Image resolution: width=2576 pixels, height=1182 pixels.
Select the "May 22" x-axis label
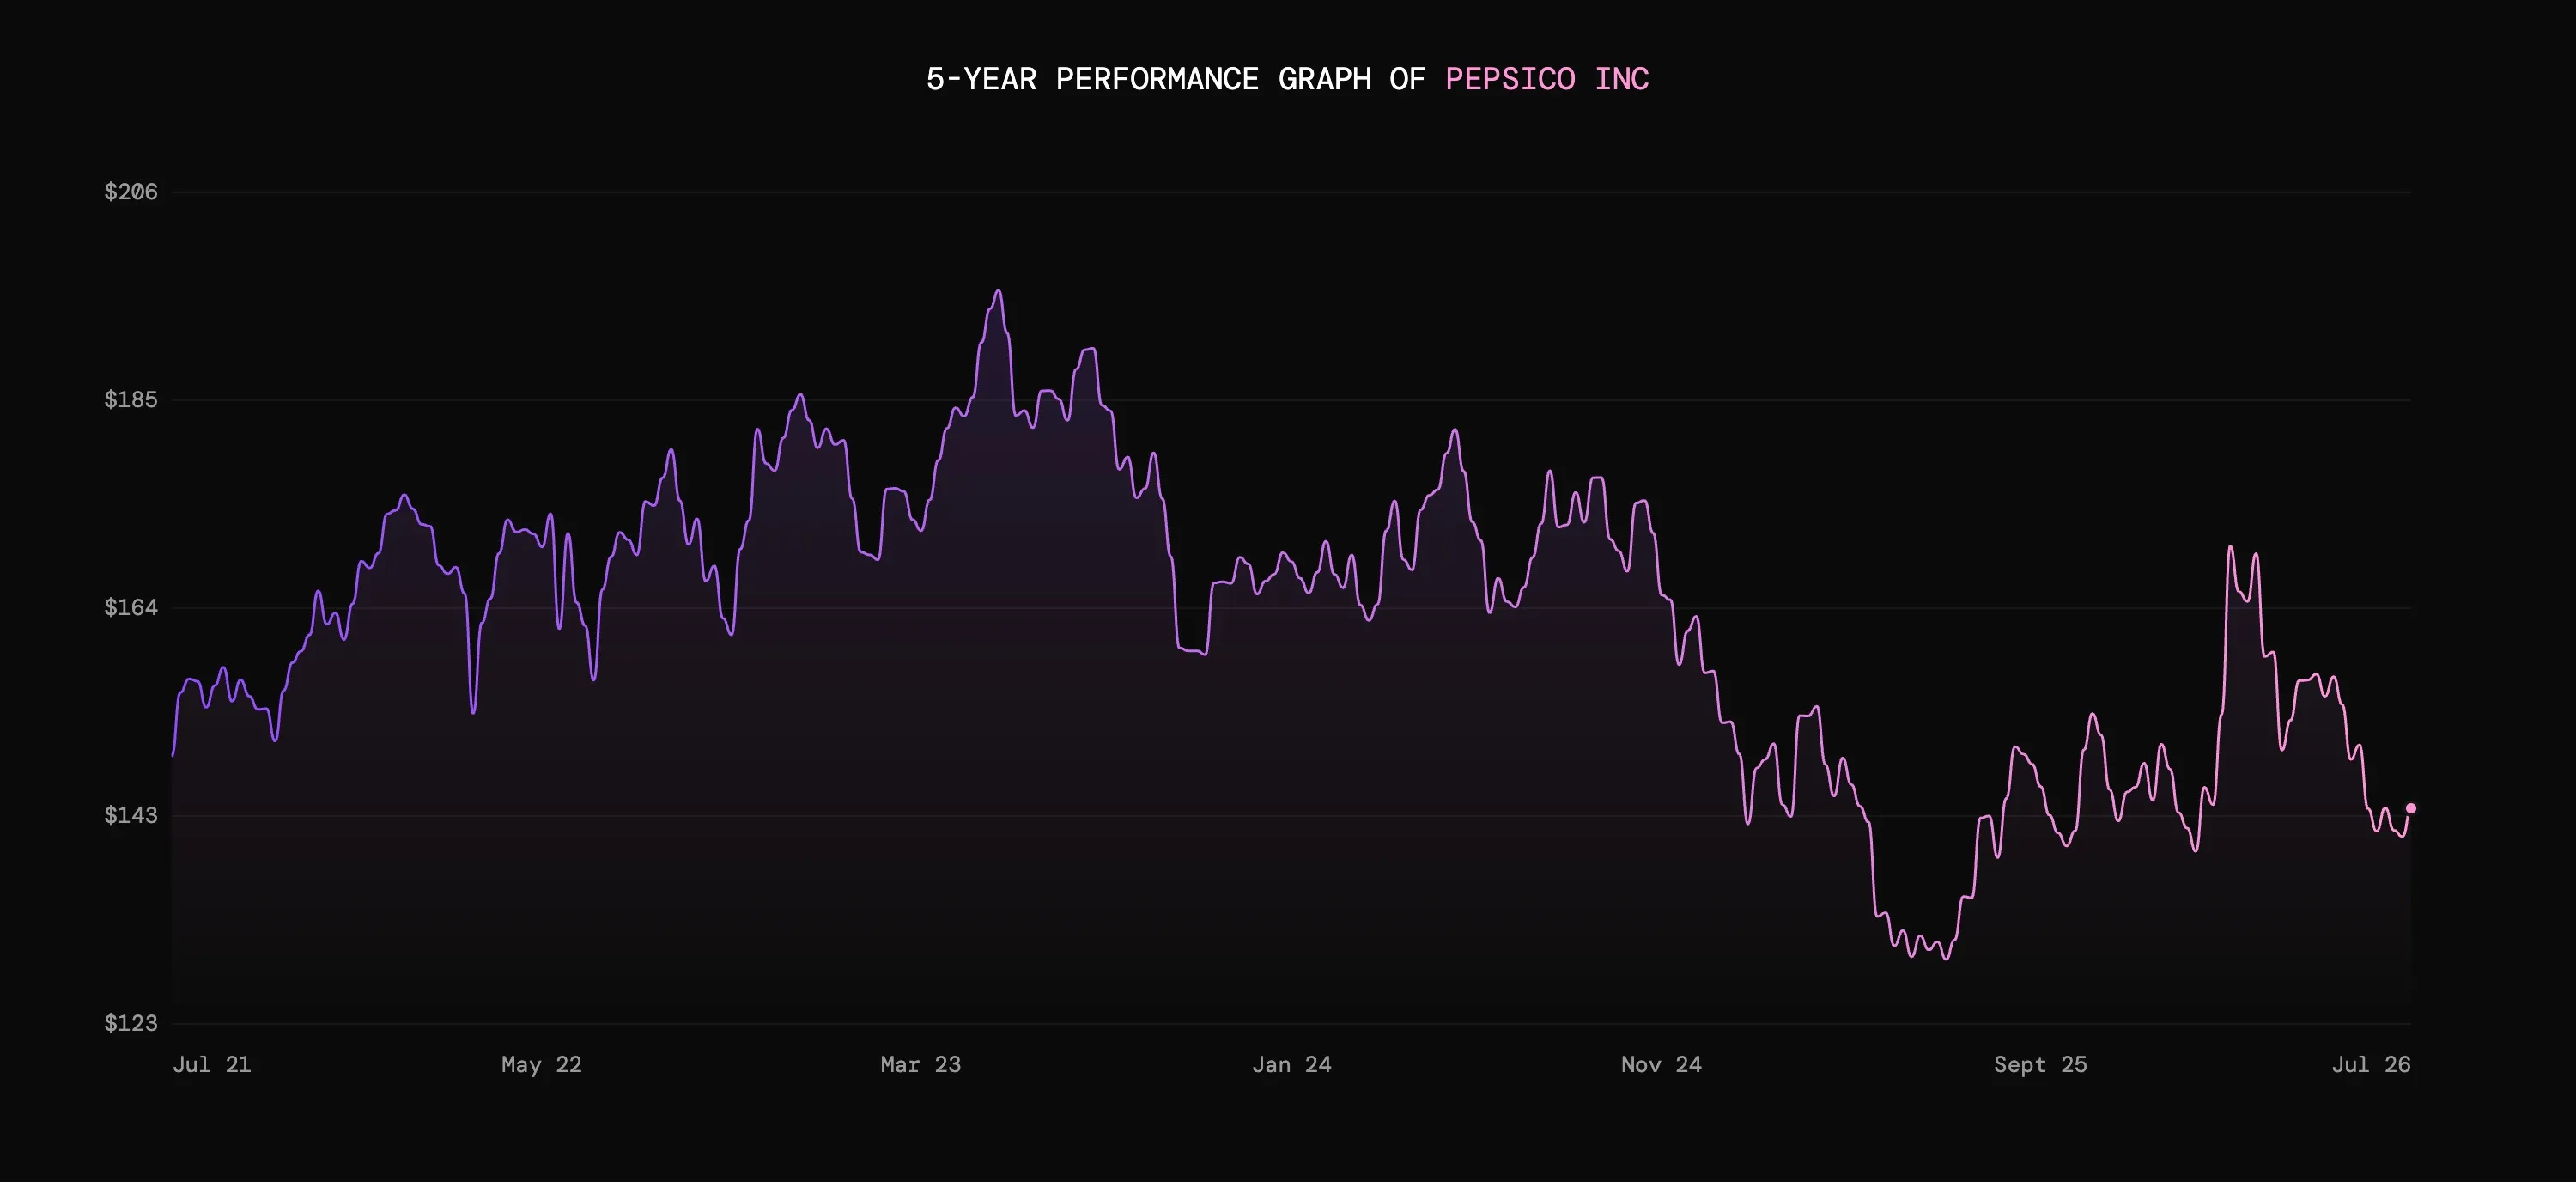click(x=541, y=1065)
